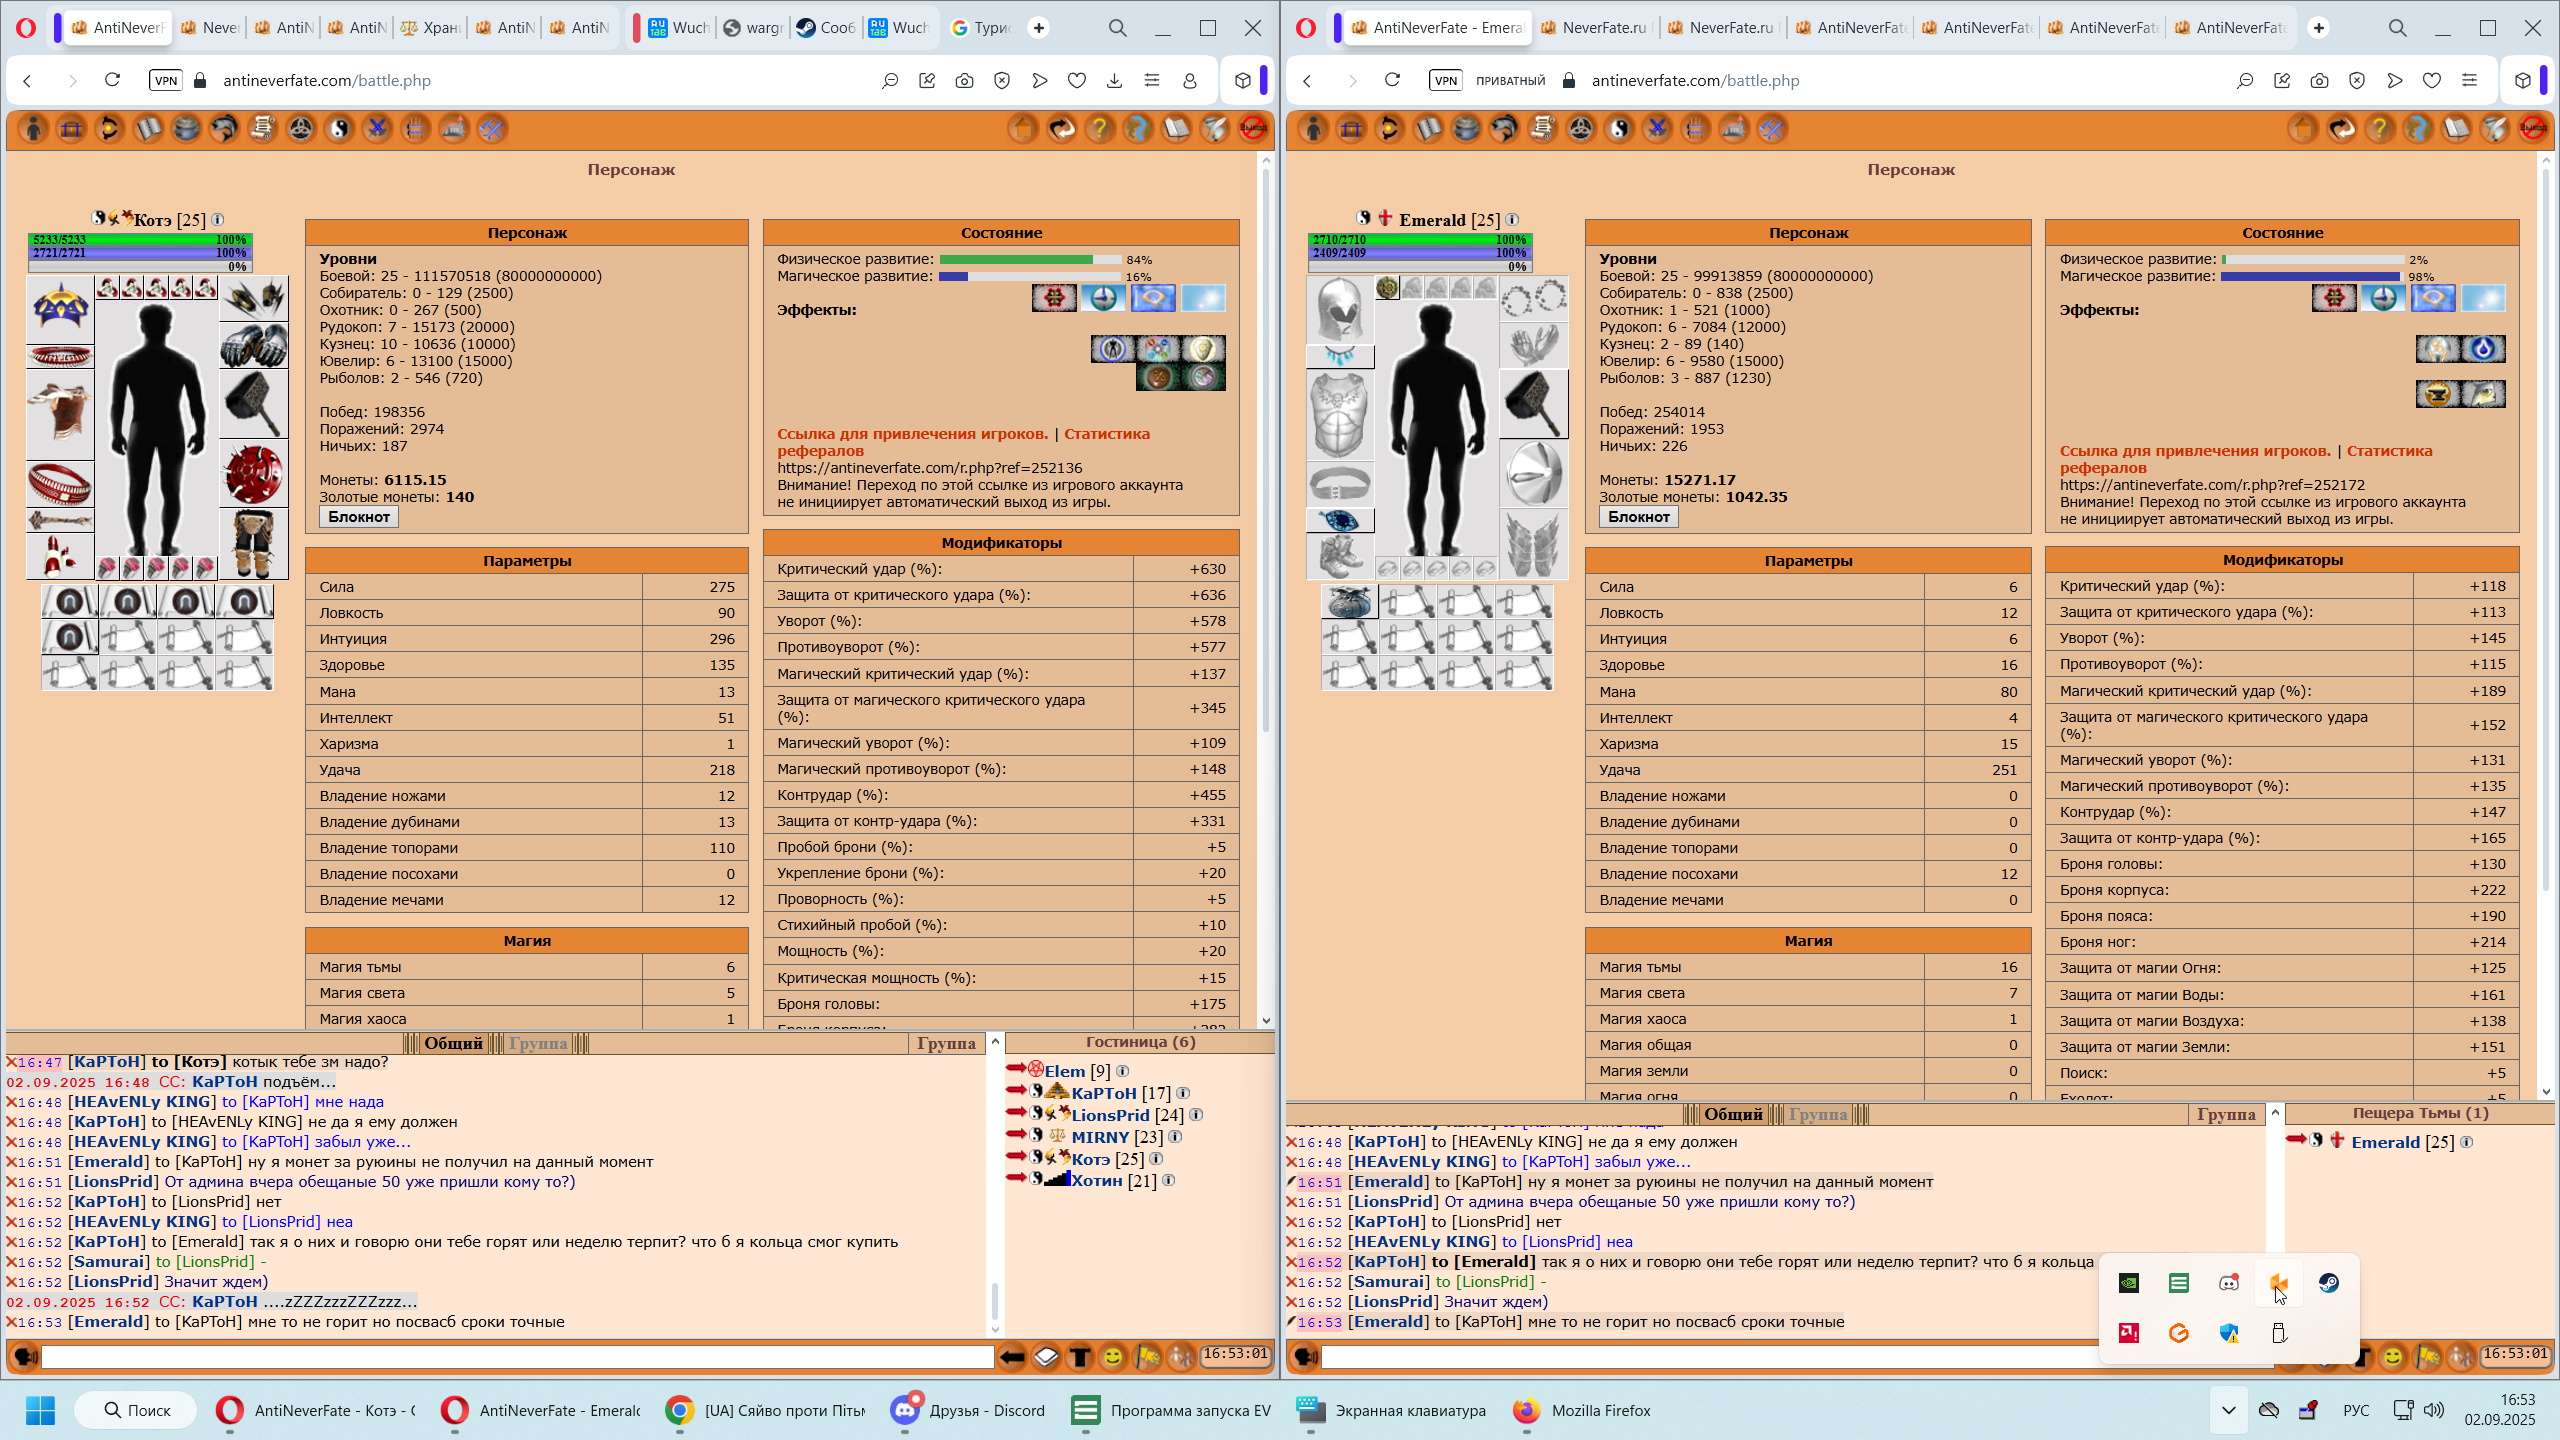The width and height of the screenshot is (2560, 1440).
Task: Click safely remove hardware USB tray icon
Action: point(2279,1333)
